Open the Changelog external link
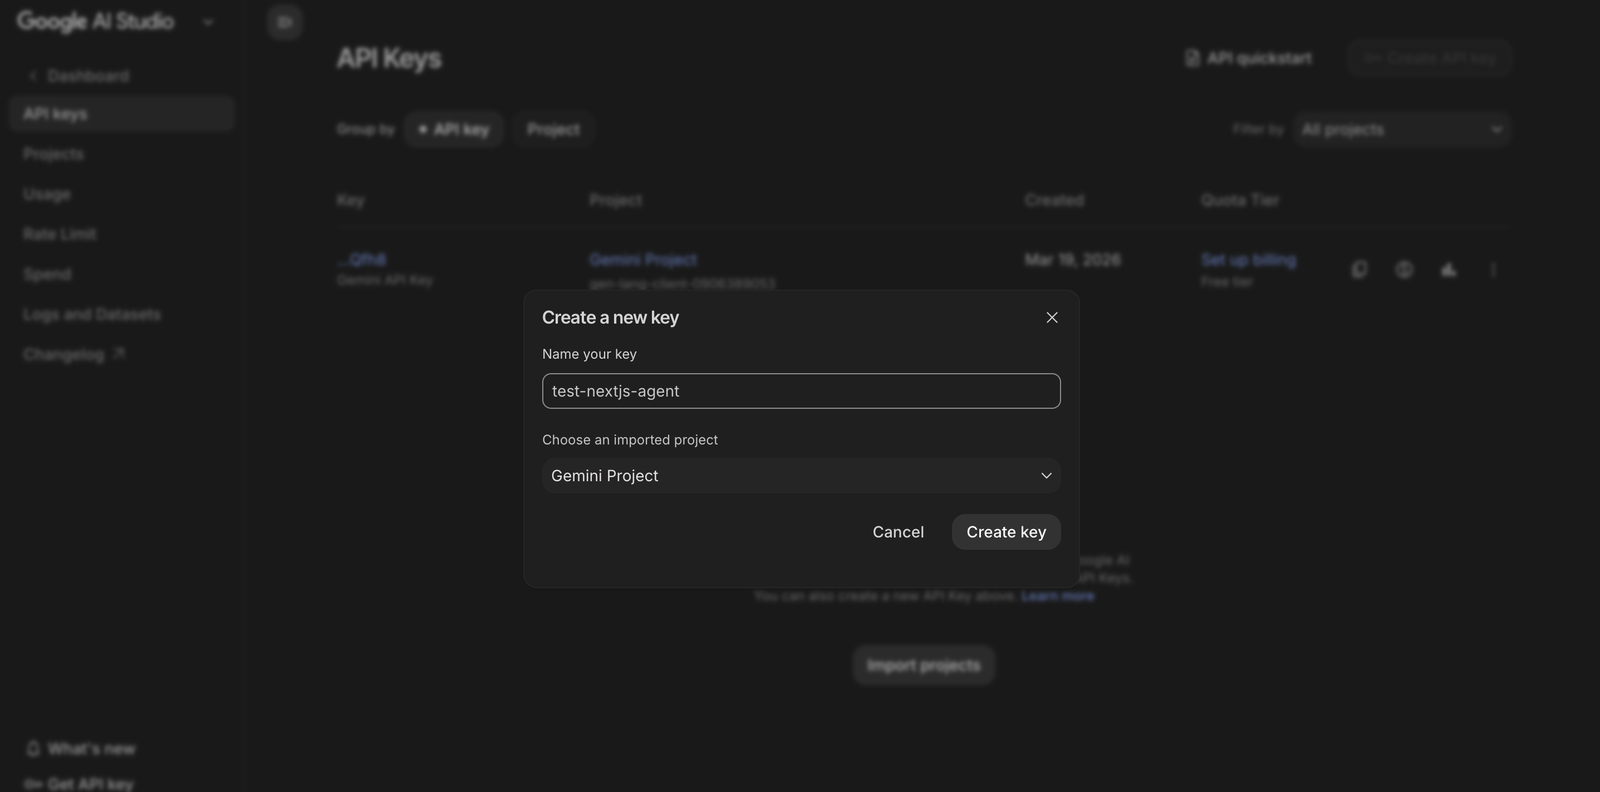Viewport: 1600px width, 792px height. pyautogui.click(x=74, y=354)
